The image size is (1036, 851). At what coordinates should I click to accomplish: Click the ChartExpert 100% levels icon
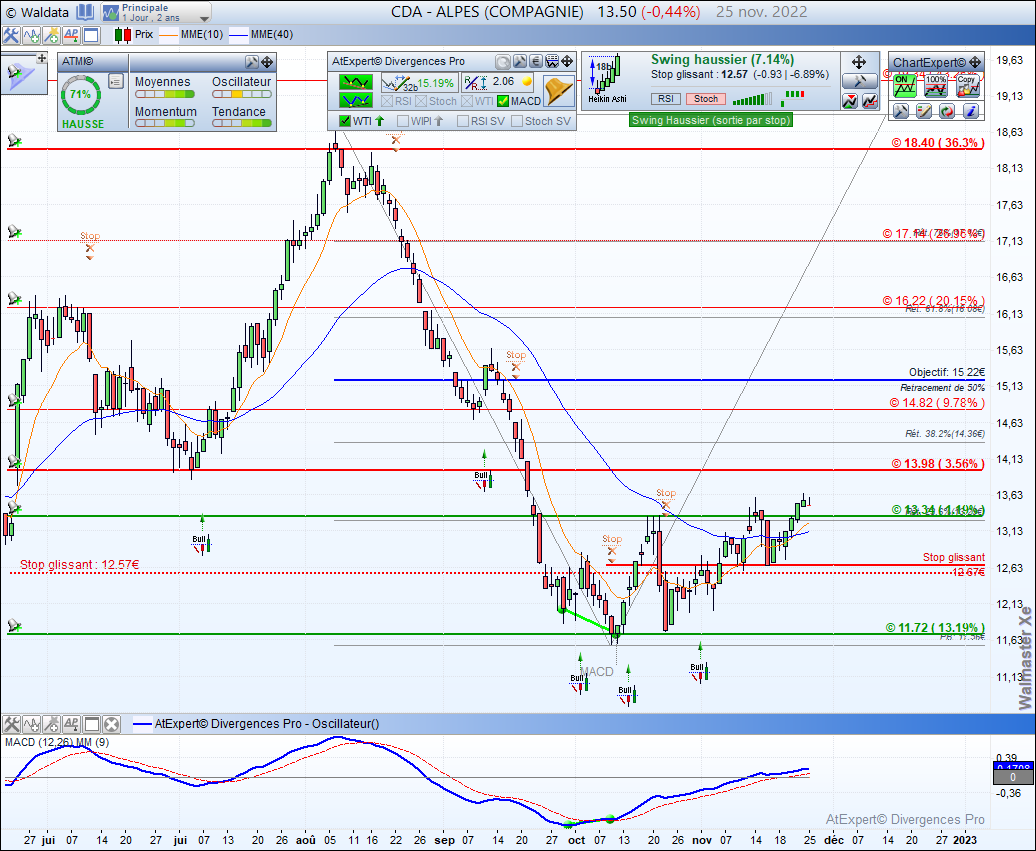[936, 86]
